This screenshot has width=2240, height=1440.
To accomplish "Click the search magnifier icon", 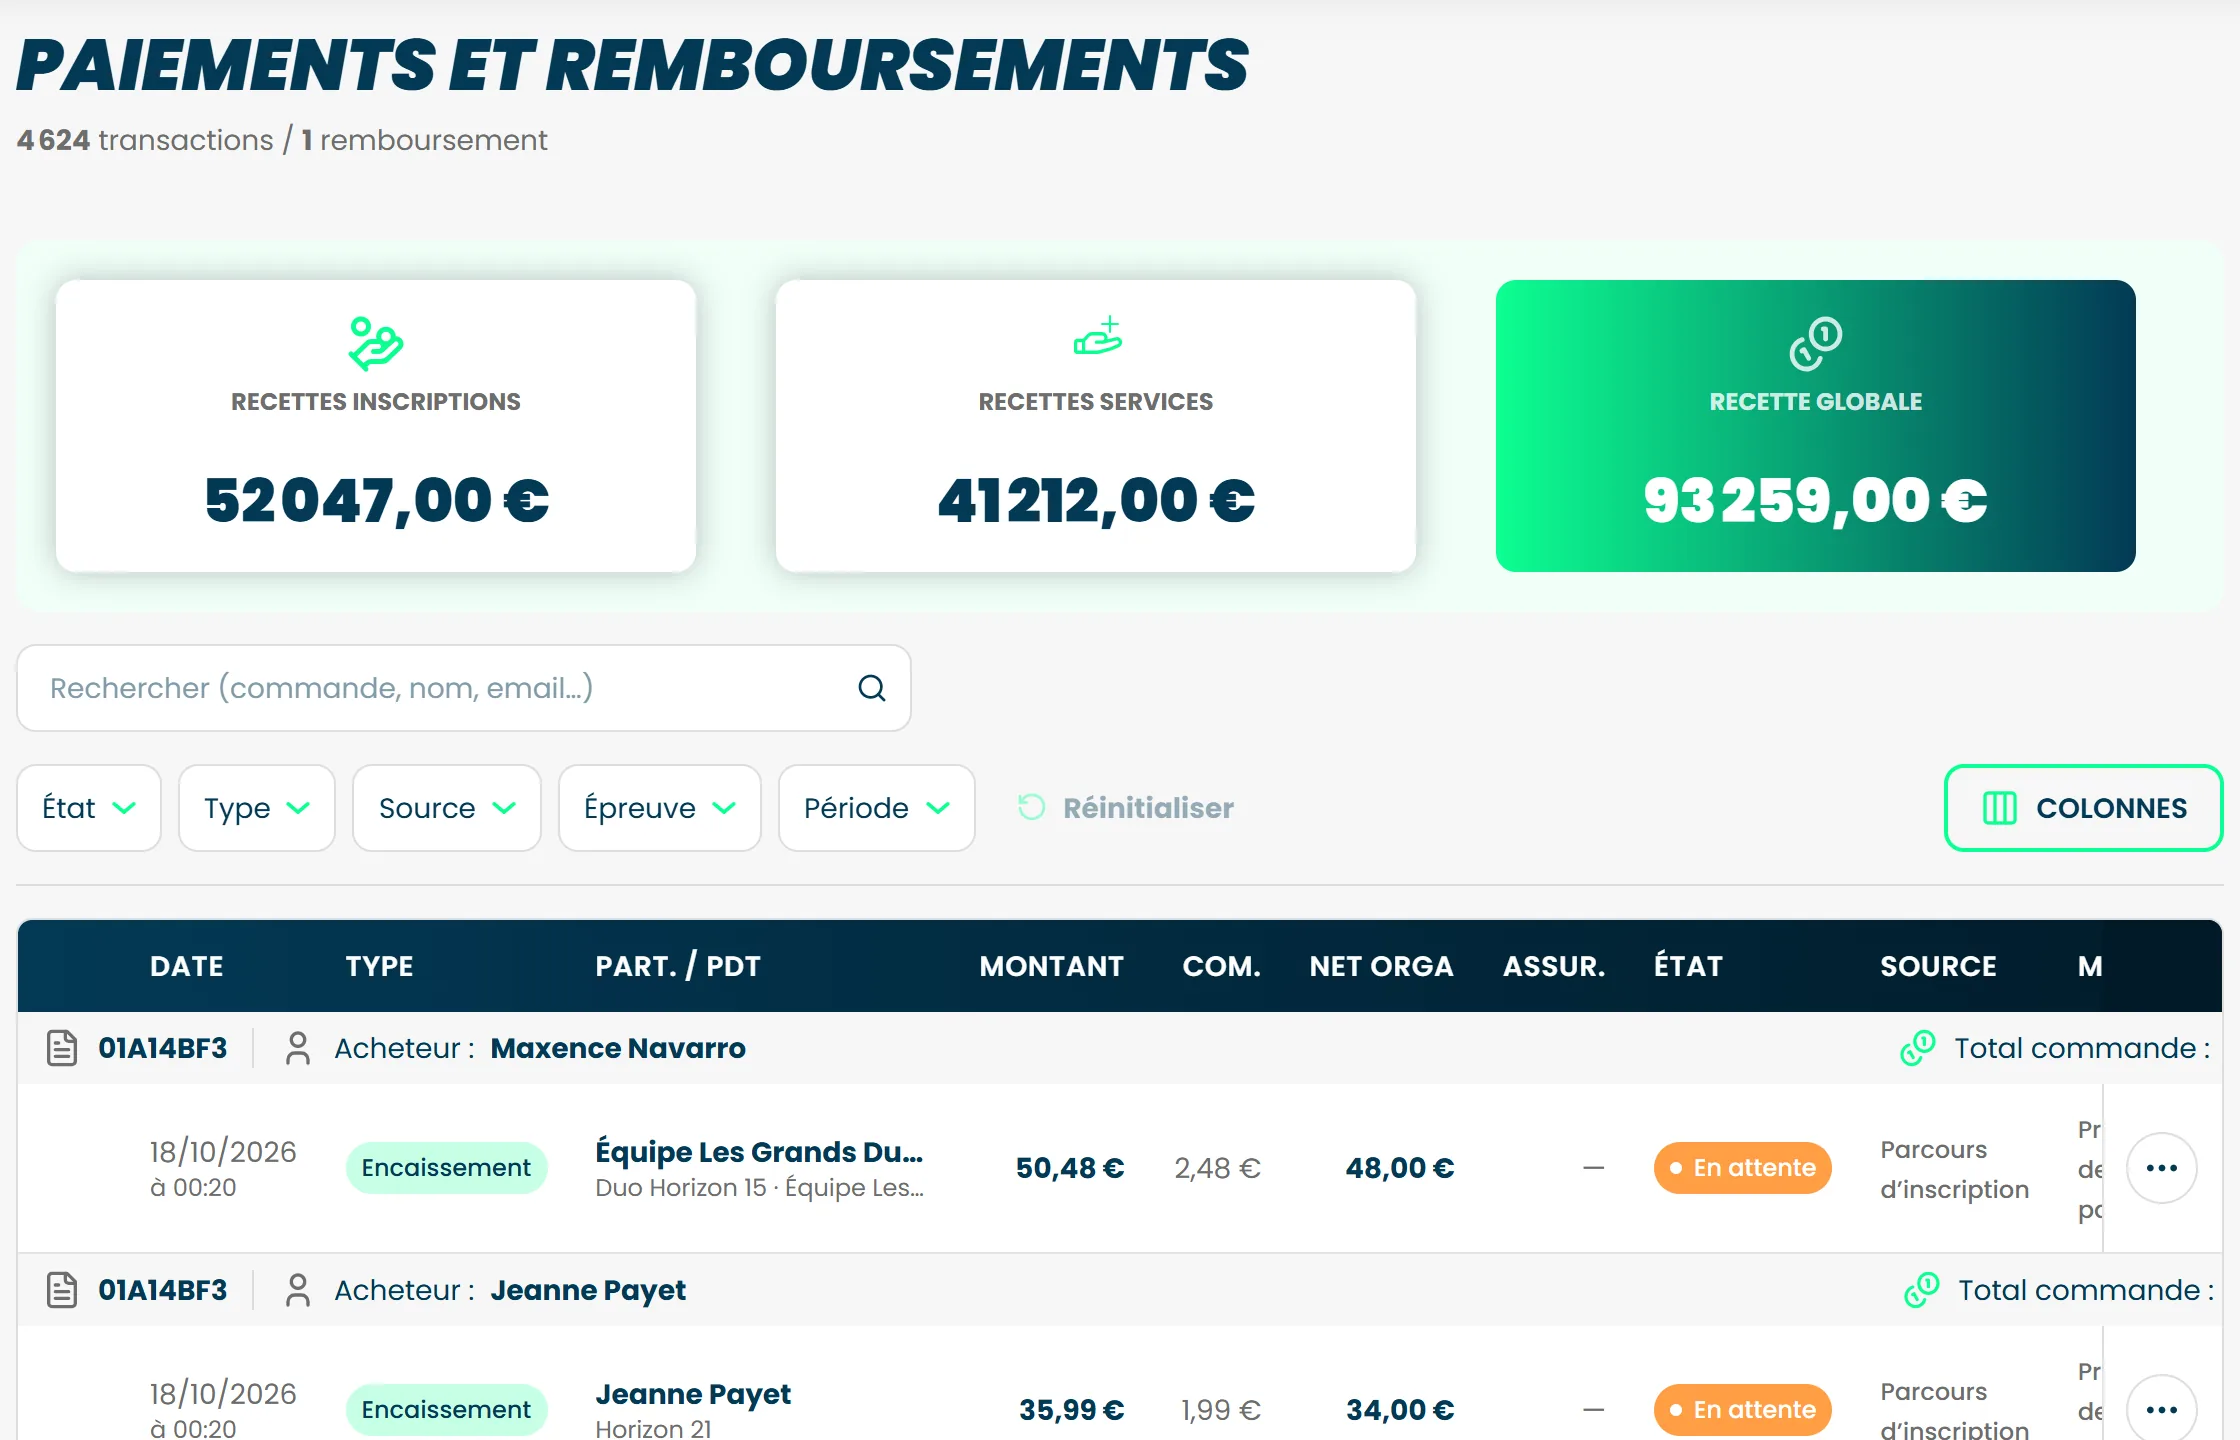I will 872,688.
